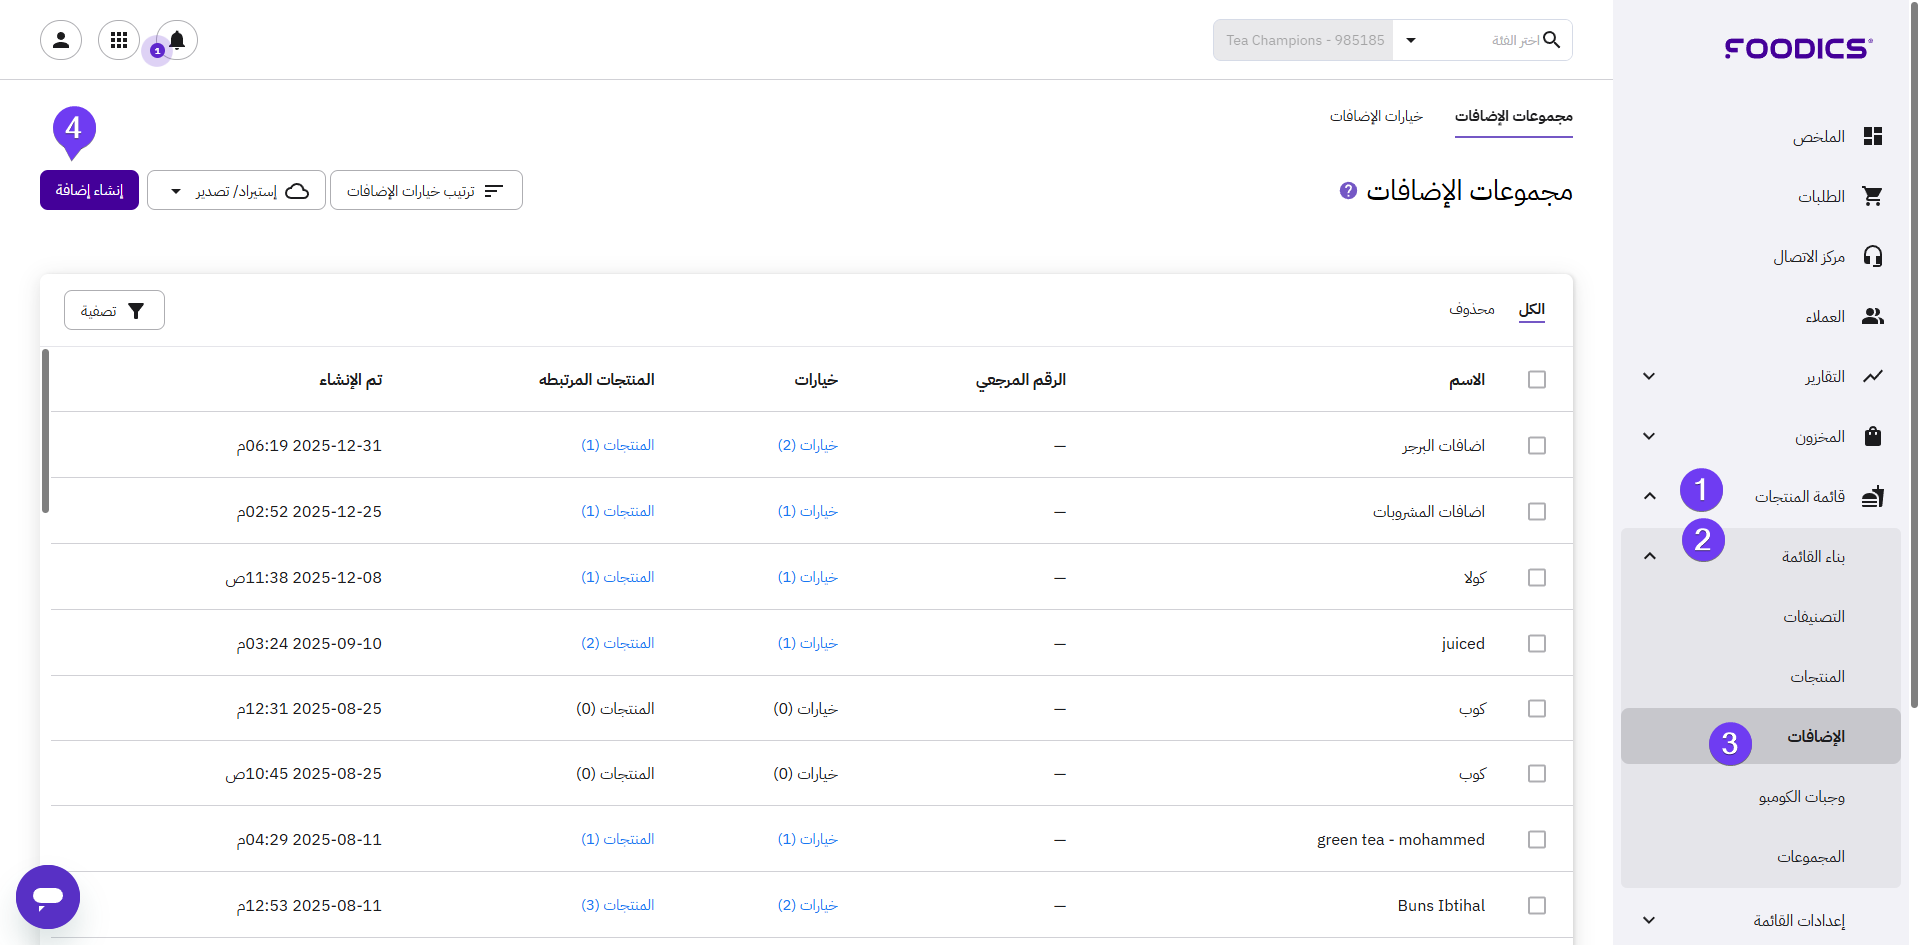Select the Buns Ibtihal row checkbox
This screenshot has width=1920, height=945.
(1537, 906)
